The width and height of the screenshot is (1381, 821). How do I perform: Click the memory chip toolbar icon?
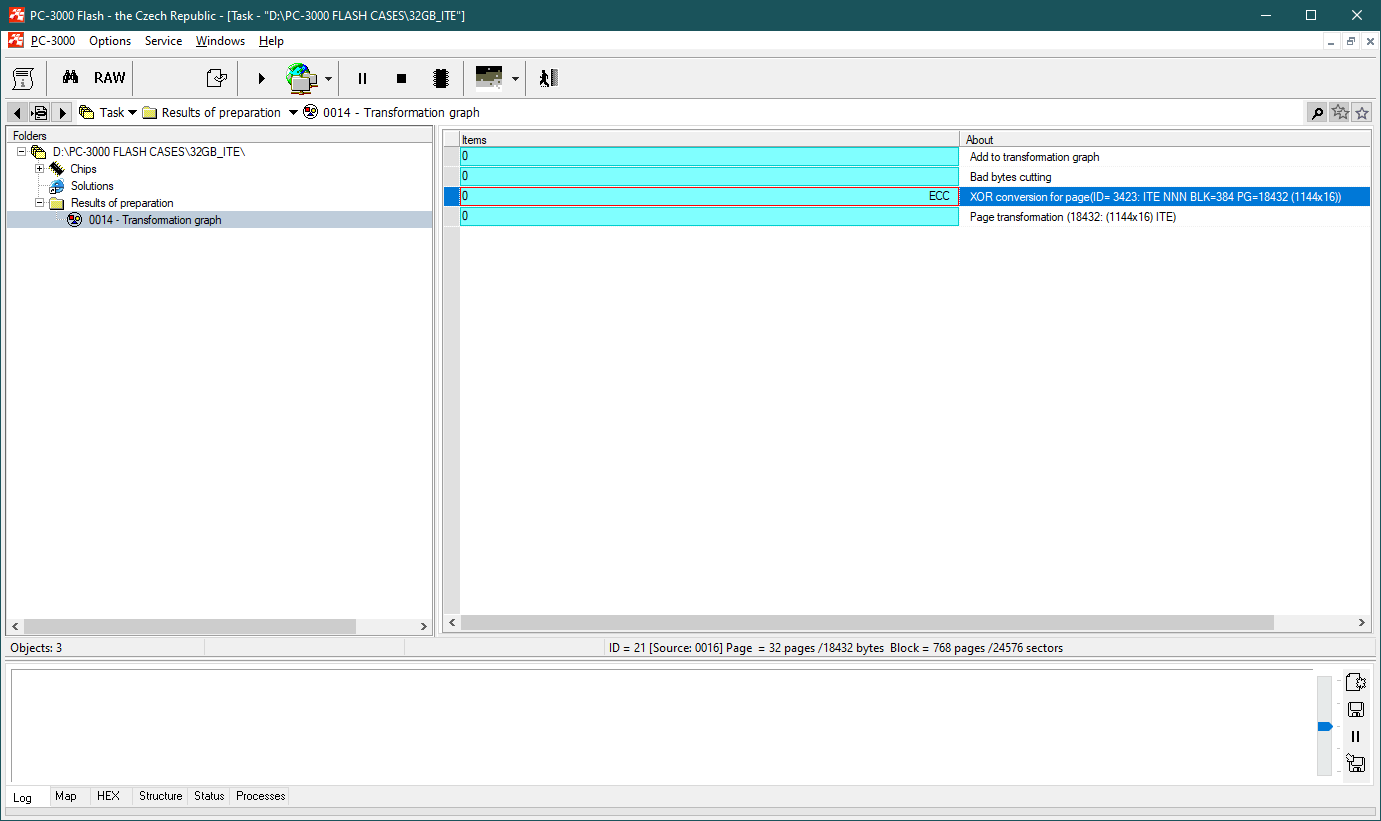pos(439,78)
